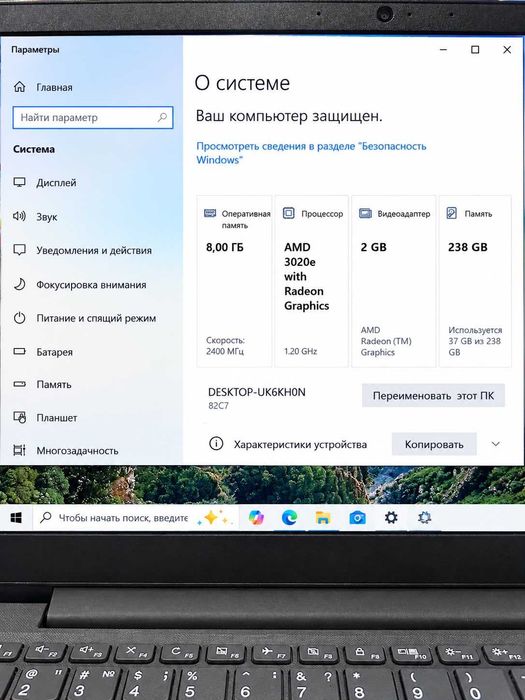The height and width of the screenshot is (700, 525).
Task: Click the Найти параметр search field
Action: click(93, 117)
